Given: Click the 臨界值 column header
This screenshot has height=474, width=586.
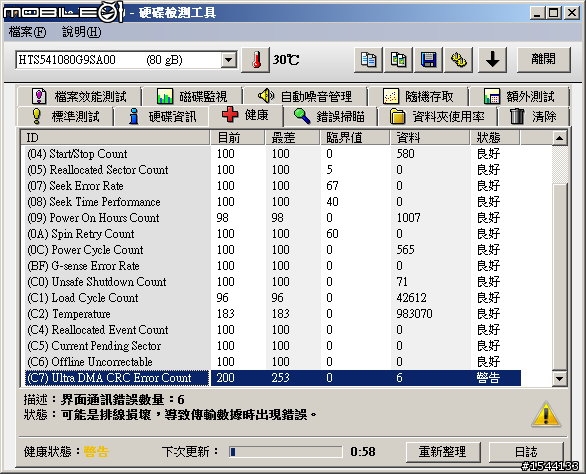Looking at the screenshot, I should [x=355, y=138].
